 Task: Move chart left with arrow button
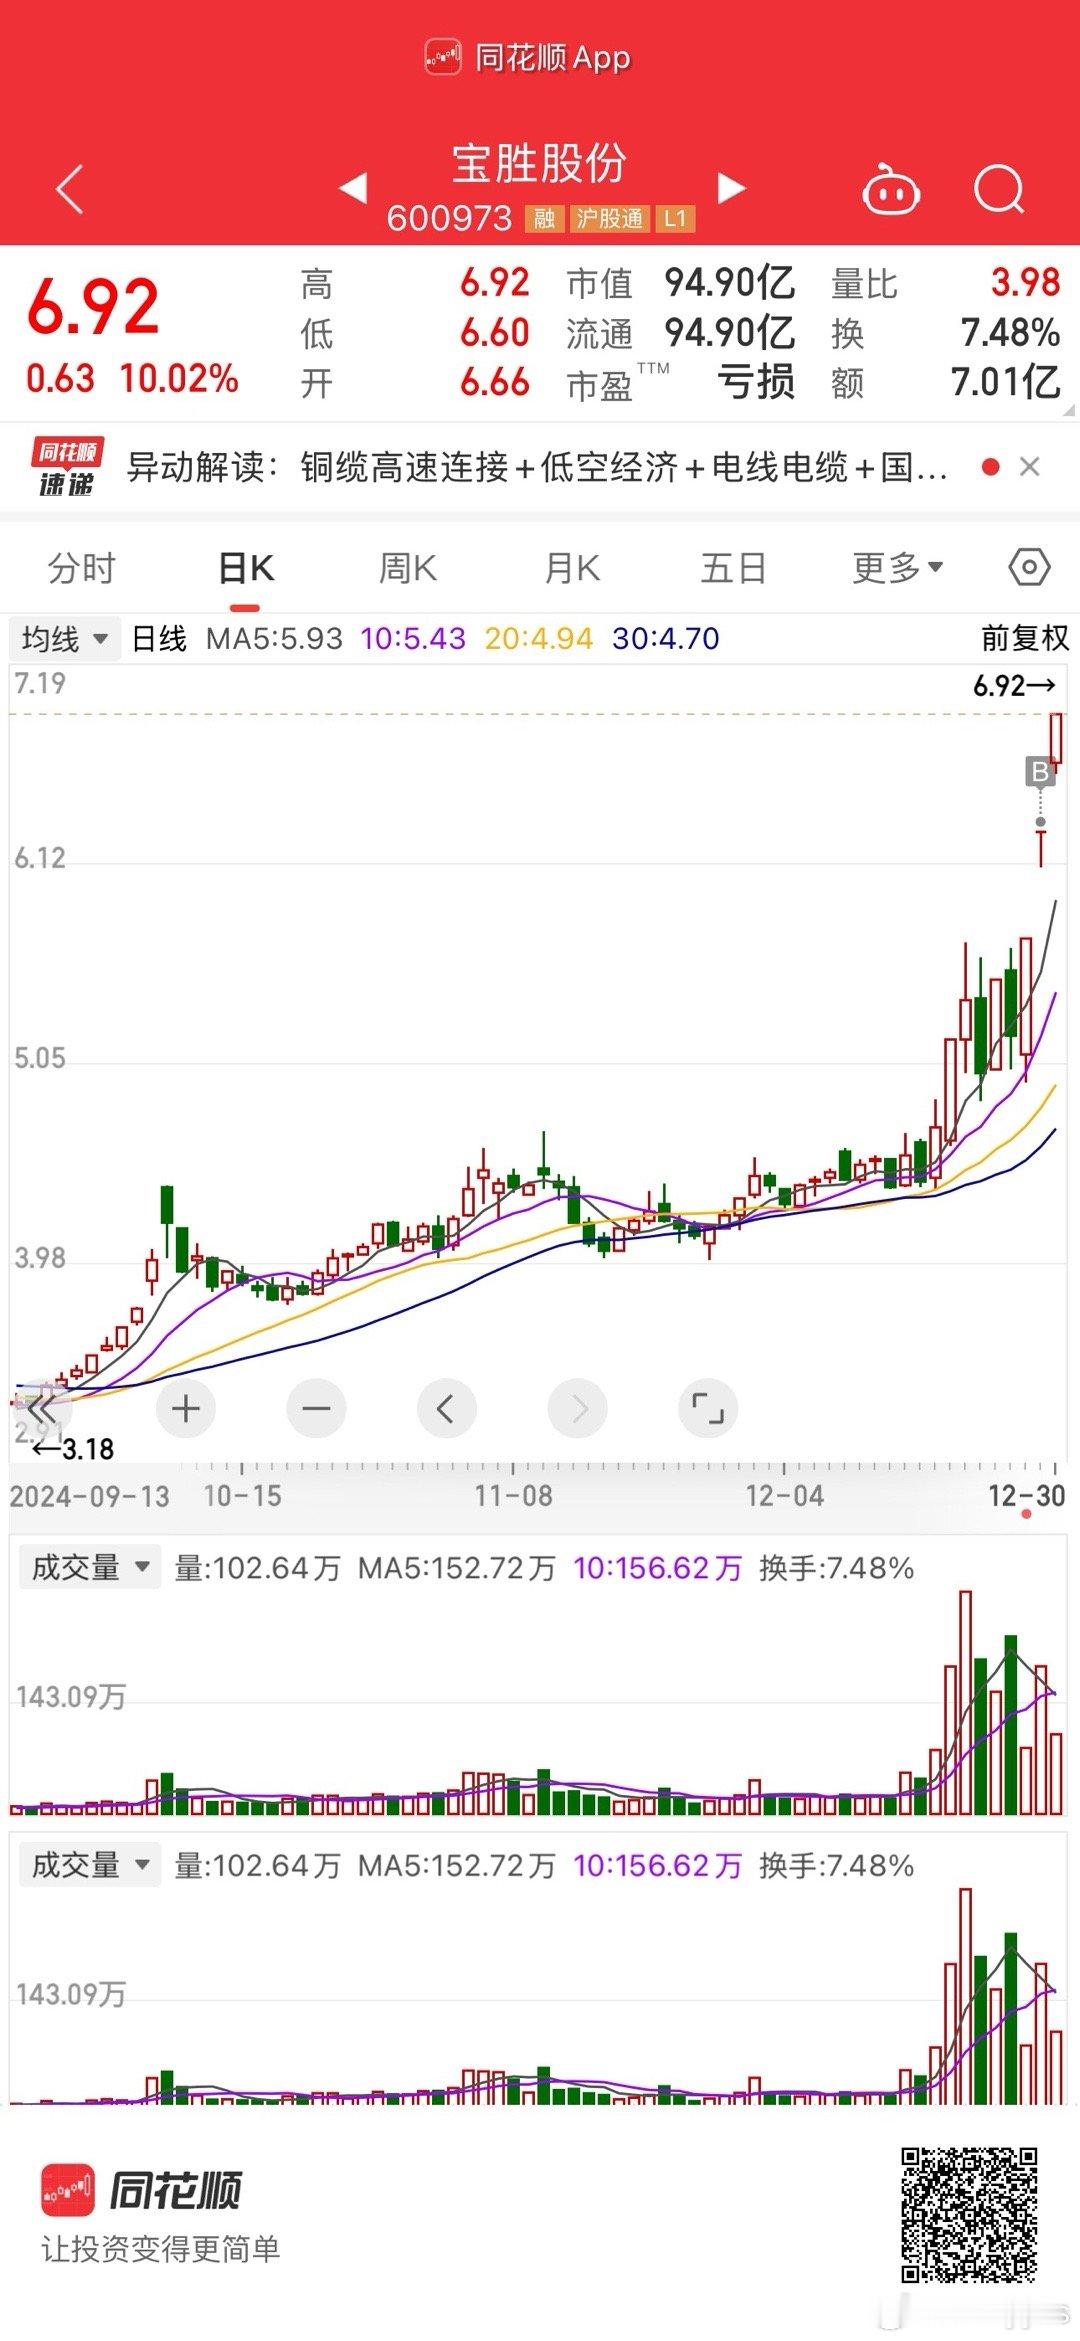446,1409
